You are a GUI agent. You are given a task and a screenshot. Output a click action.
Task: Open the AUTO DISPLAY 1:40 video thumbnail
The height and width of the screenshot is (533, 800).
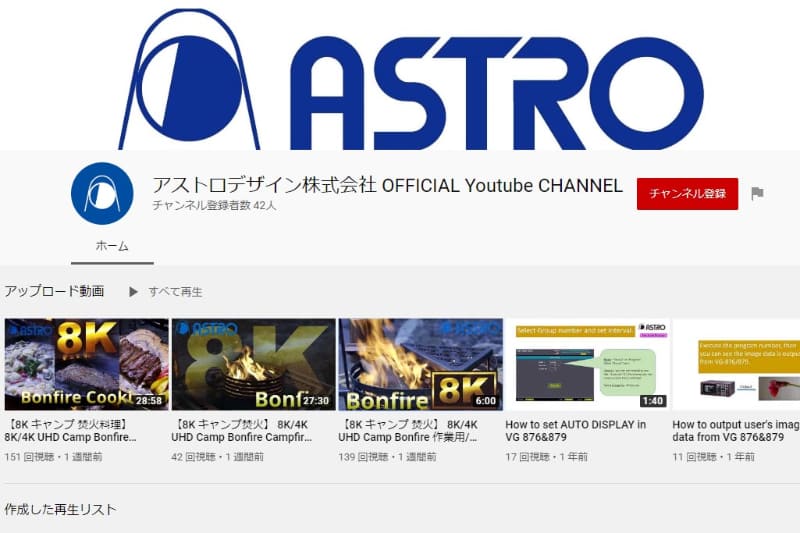[587, 364]
